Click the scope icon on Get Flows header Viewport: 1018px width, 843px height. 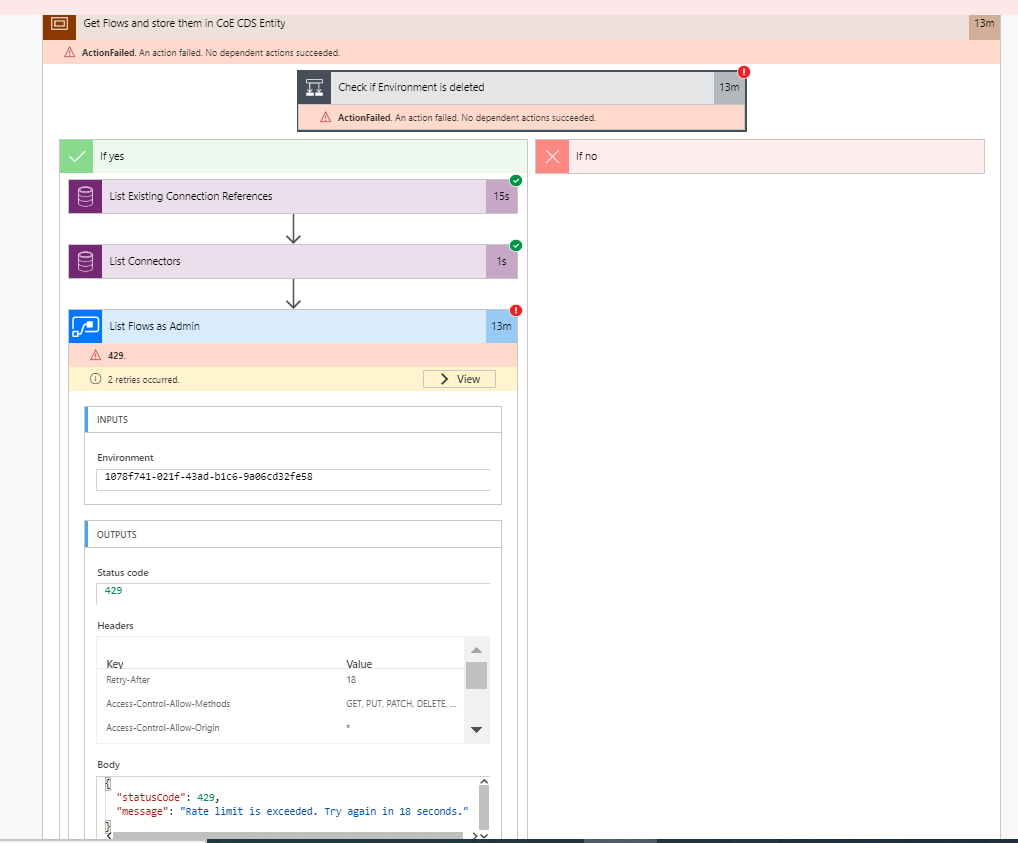[58, 24]
